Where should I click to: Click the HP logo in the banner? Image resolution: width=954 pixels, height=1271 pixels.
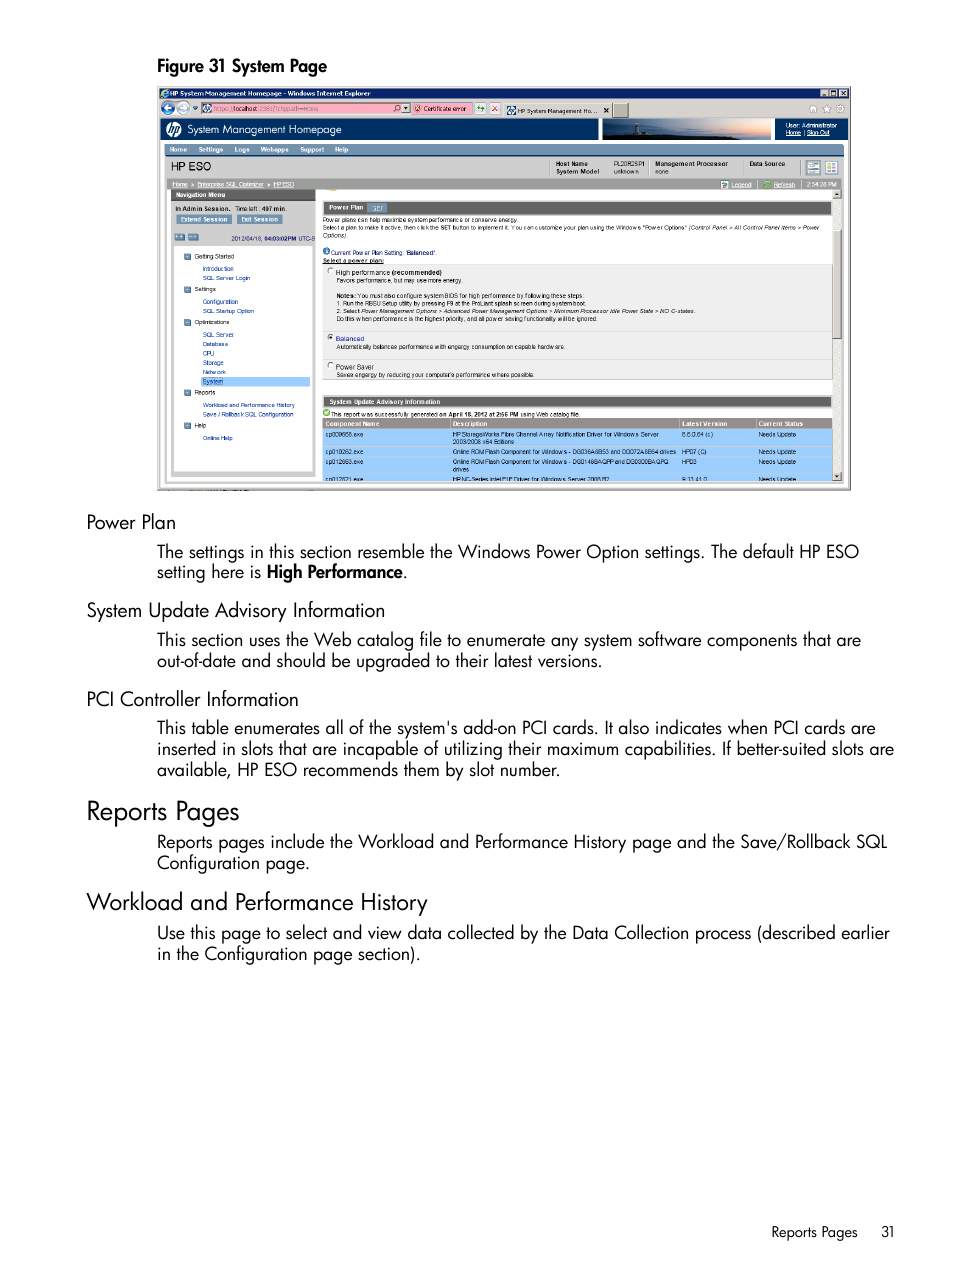[174, 129]
